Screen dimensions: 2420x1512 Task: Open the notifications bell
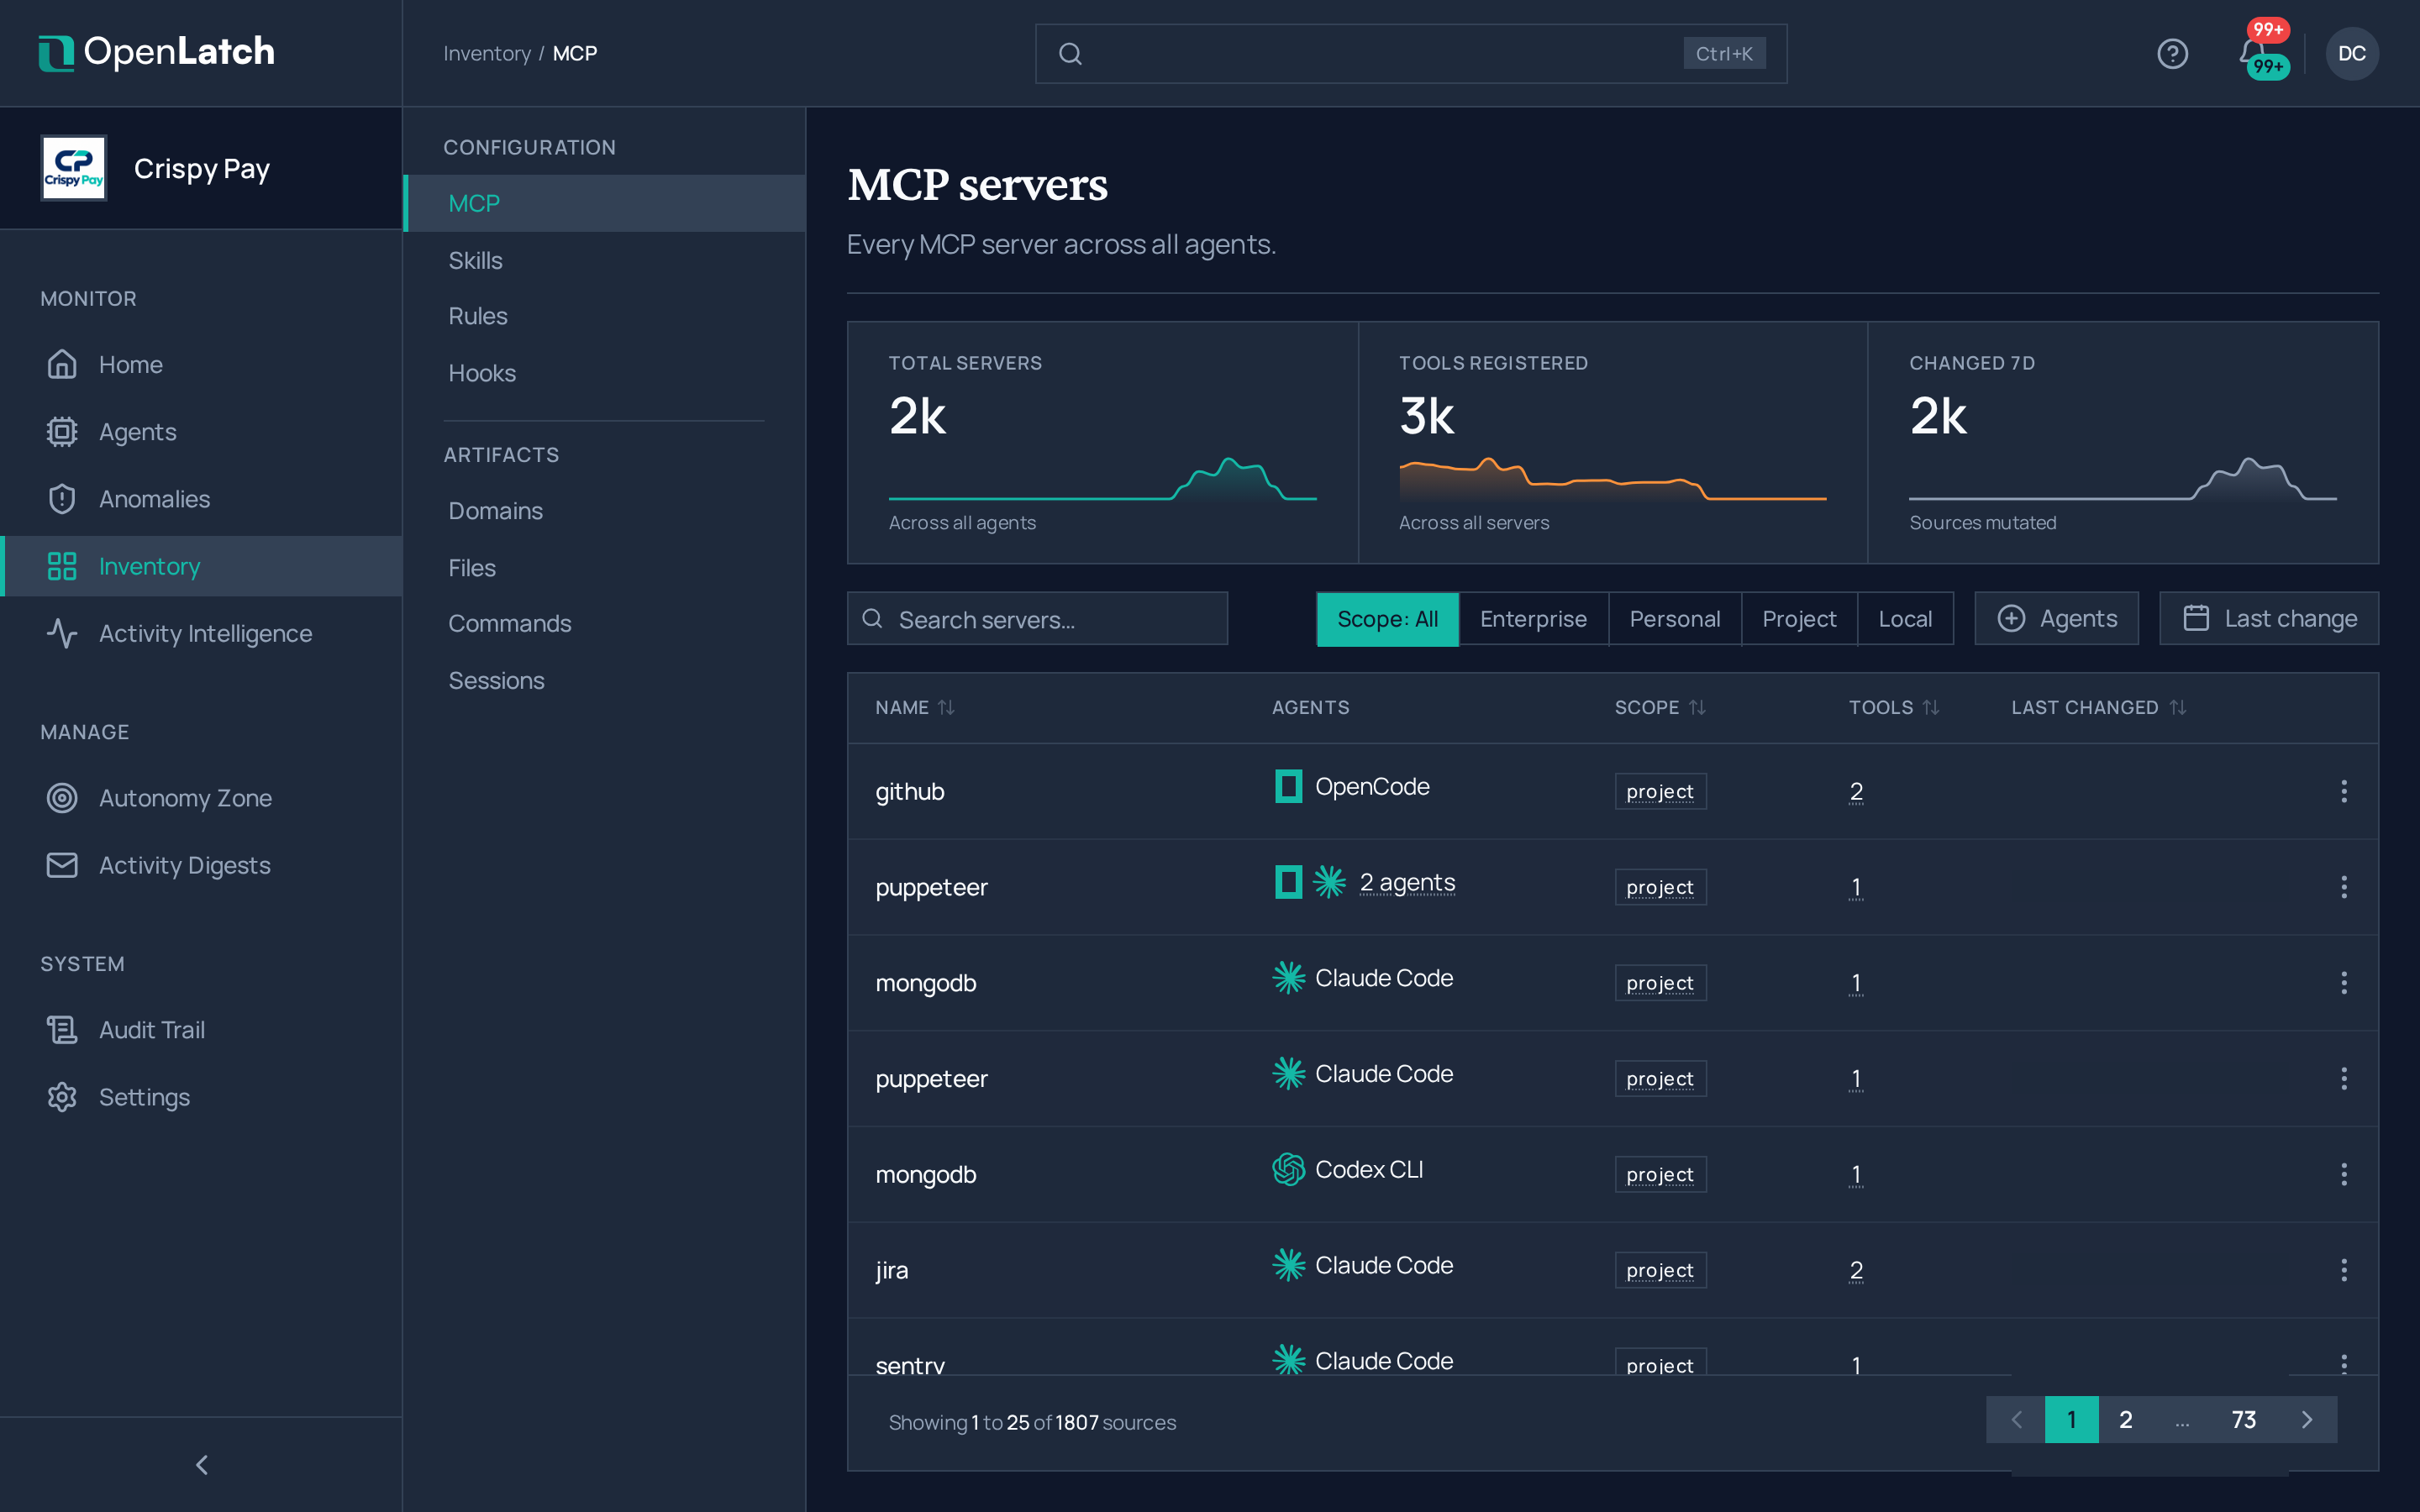point(2252,52)
